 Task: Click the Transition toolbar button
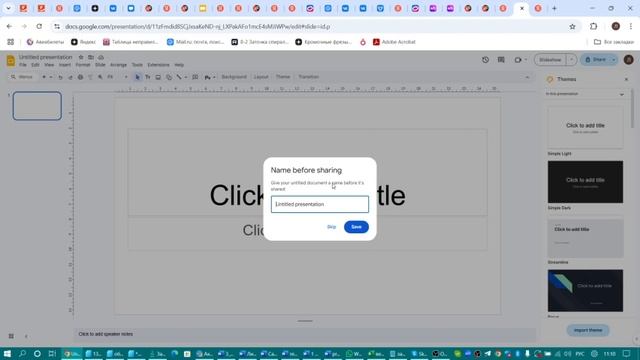click(x=309, y=77)
